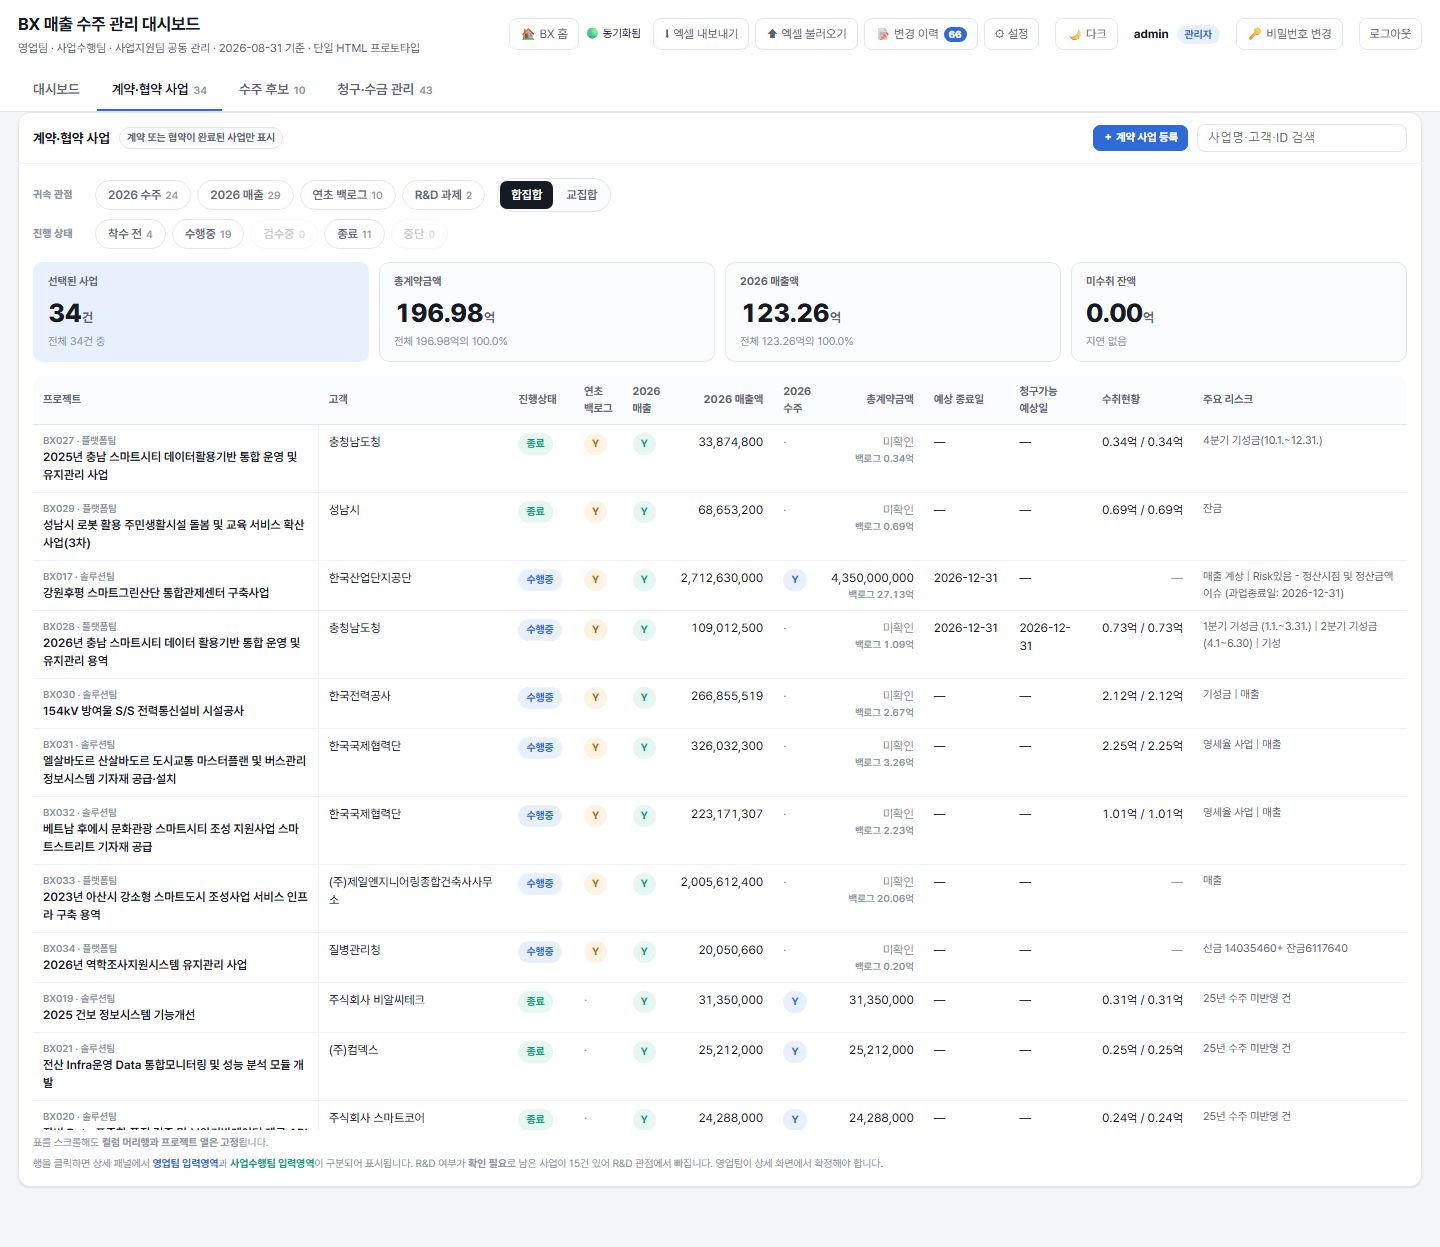Open 설정 with the gear button
This screenshot has width=1440, height=1247.
(1012, 34)
